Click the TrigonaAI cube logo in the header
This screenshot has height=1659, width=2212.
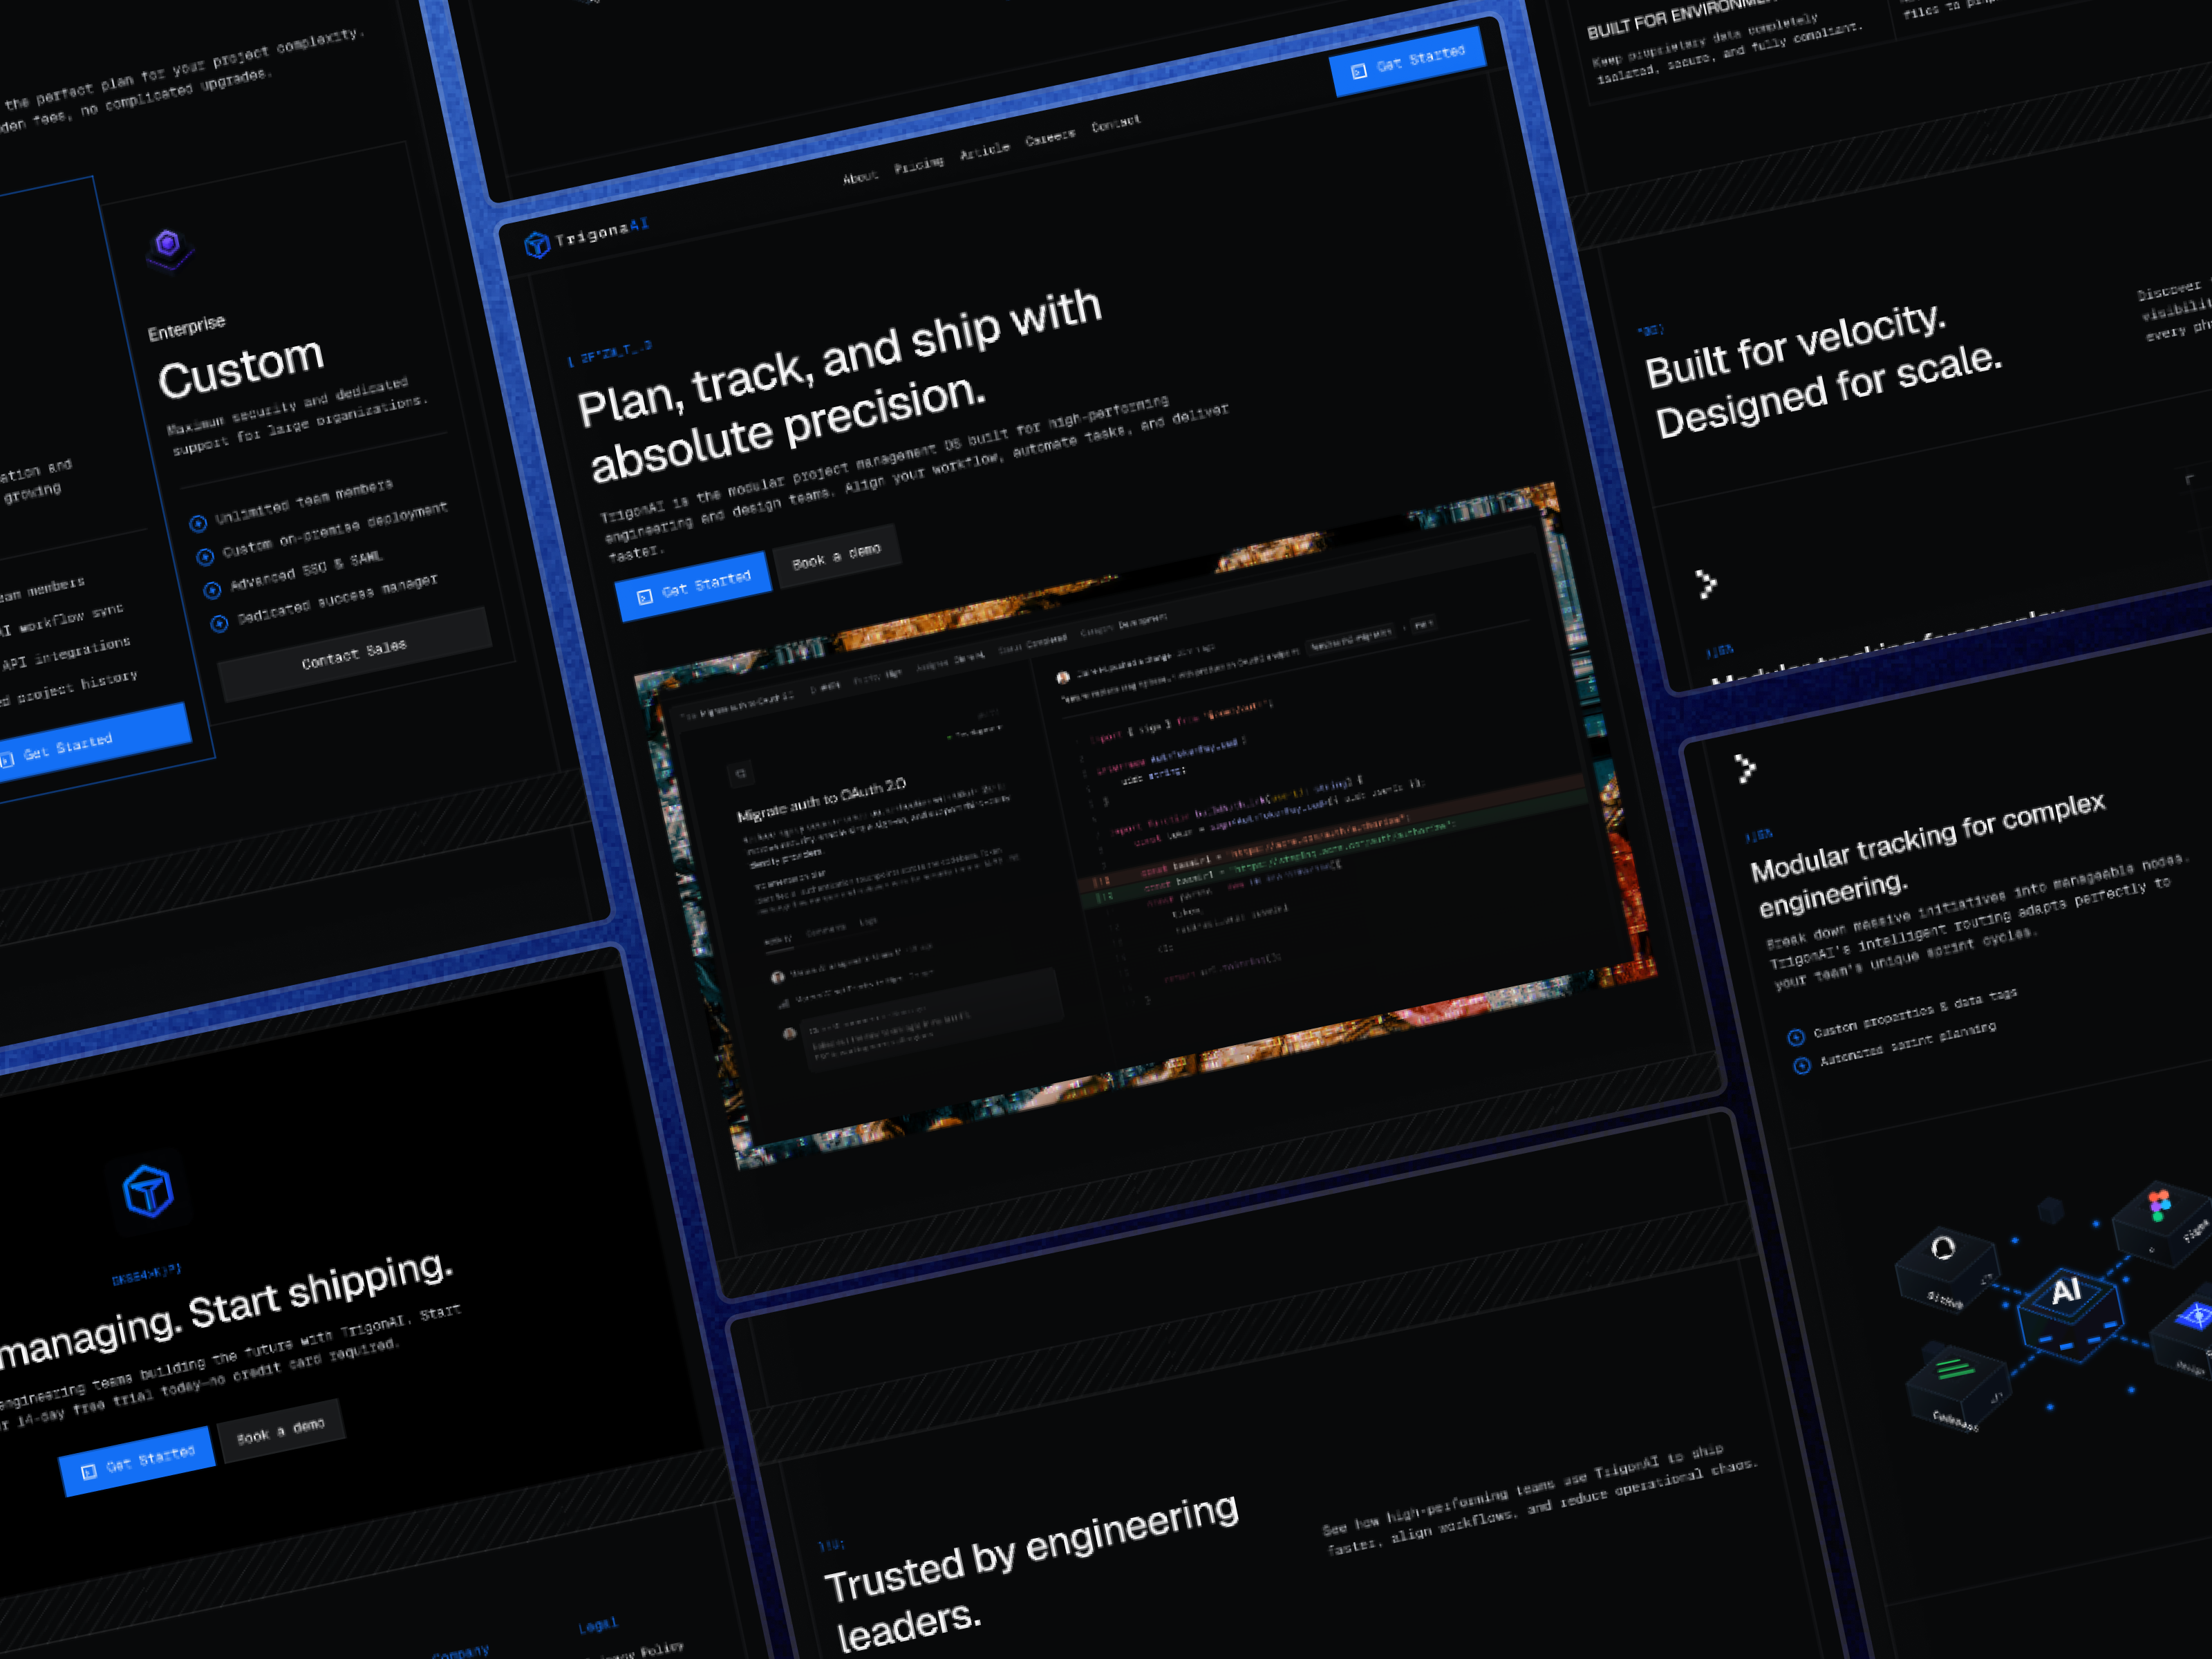pos(537,244)
